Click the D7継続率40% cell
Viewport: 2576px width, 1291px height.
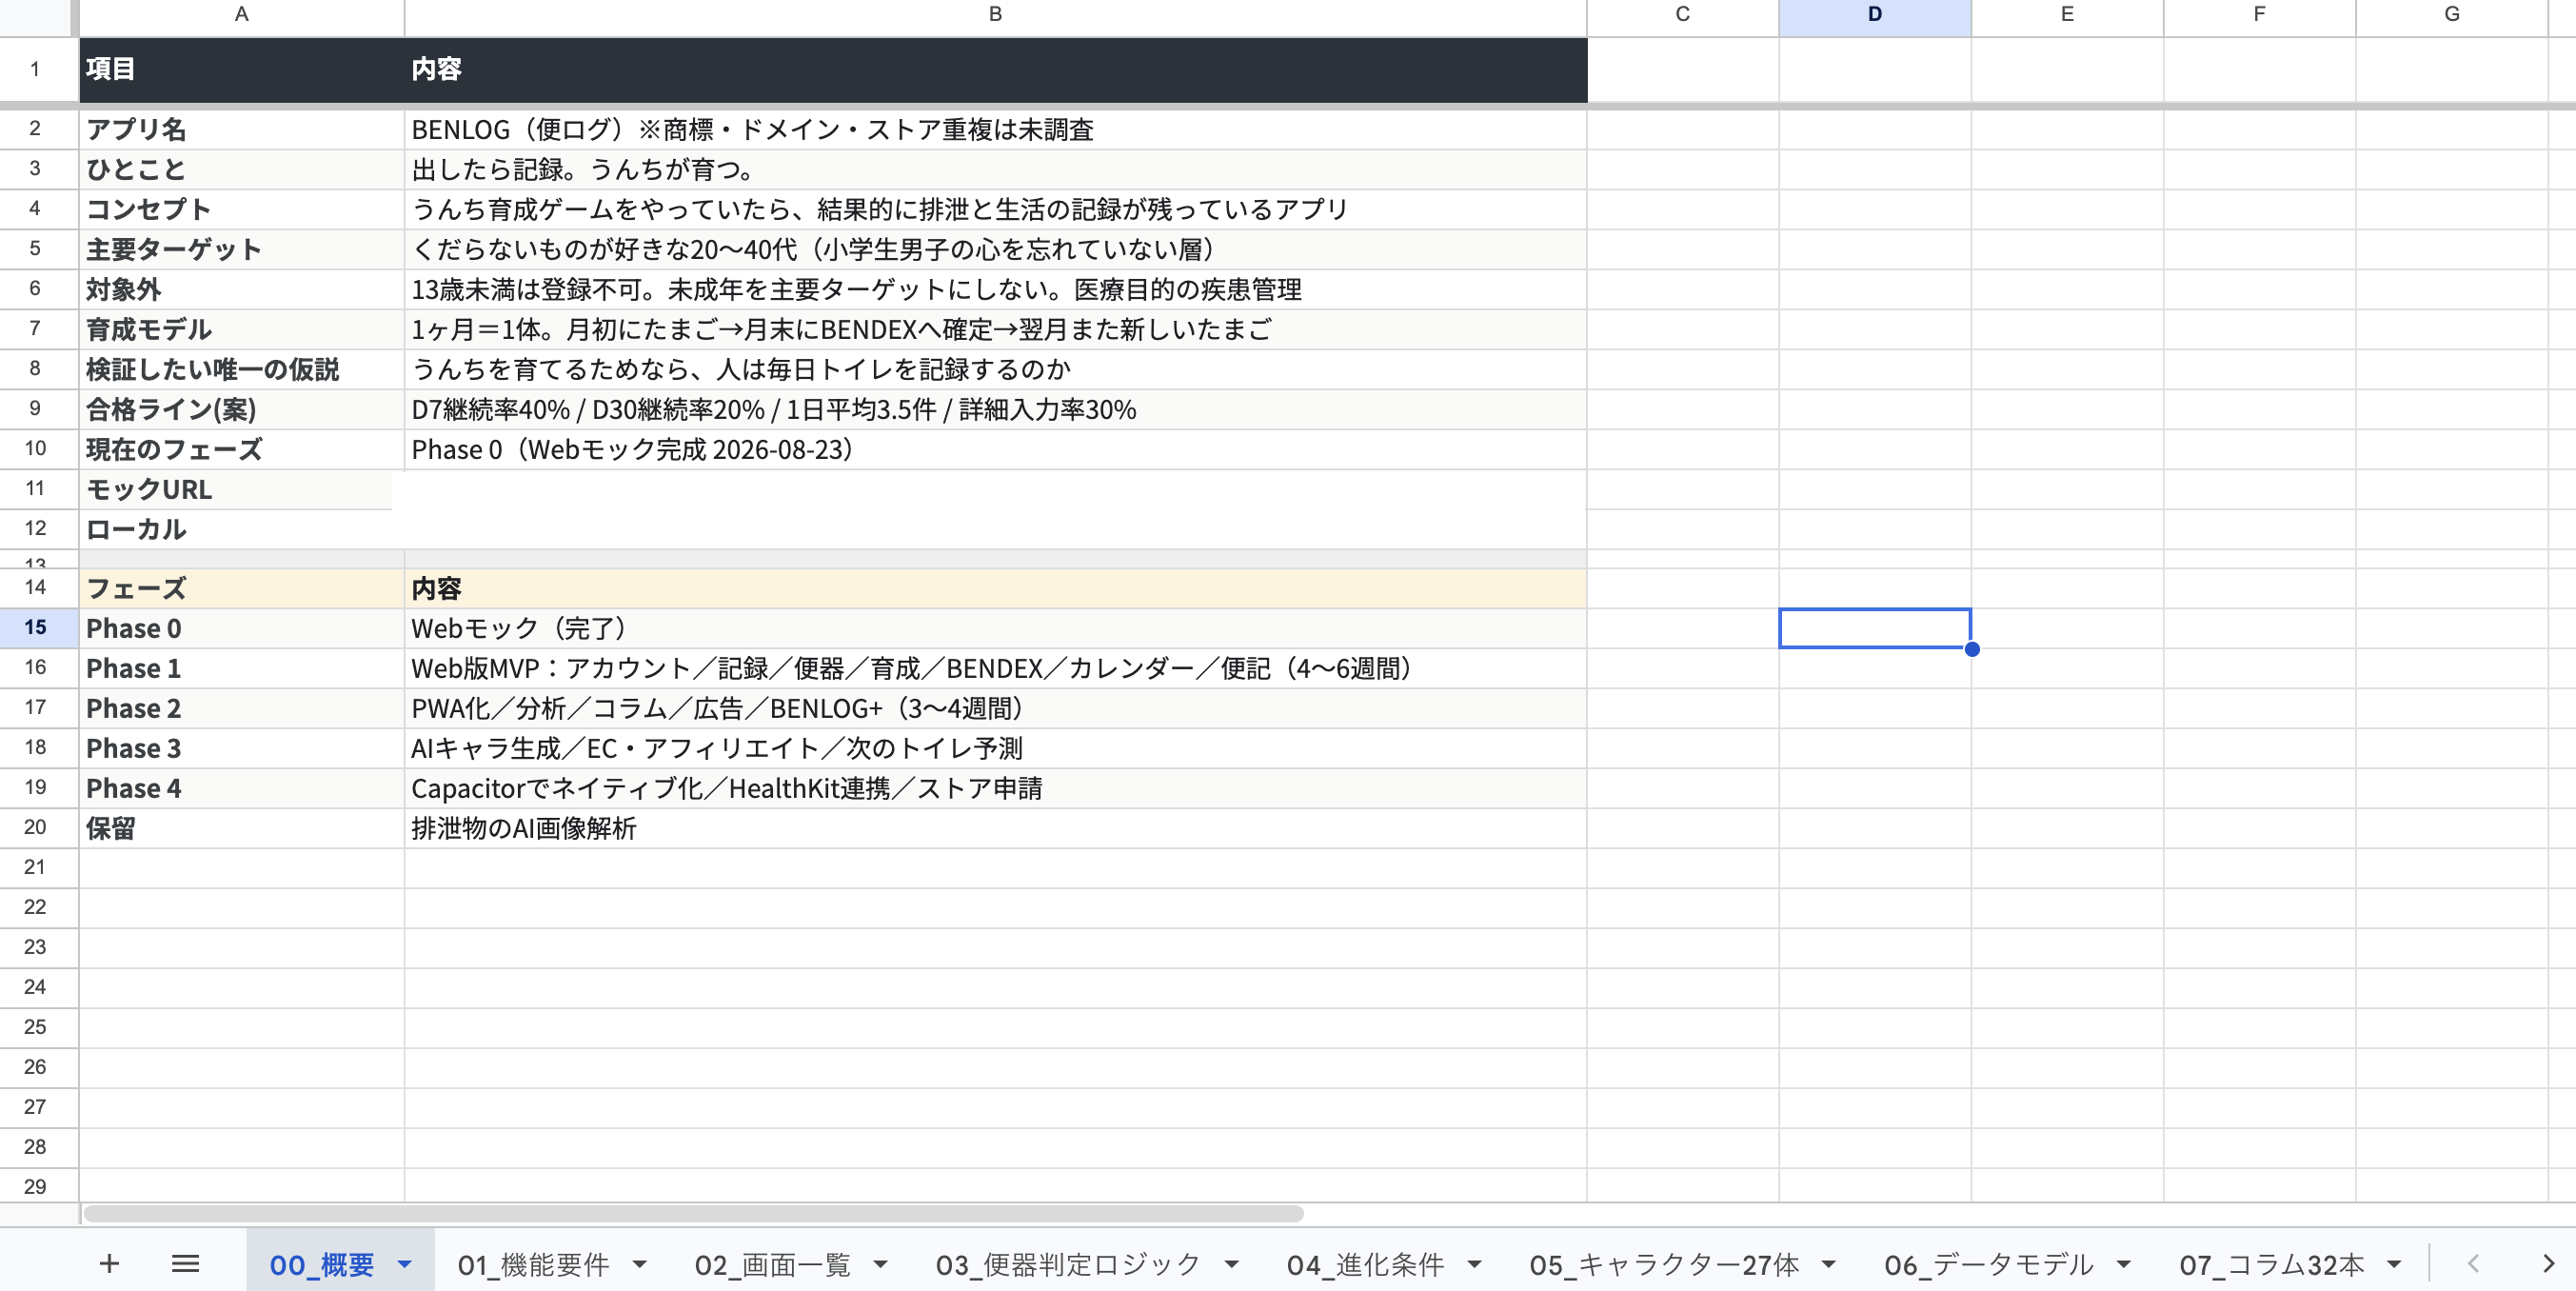point(995,410)
